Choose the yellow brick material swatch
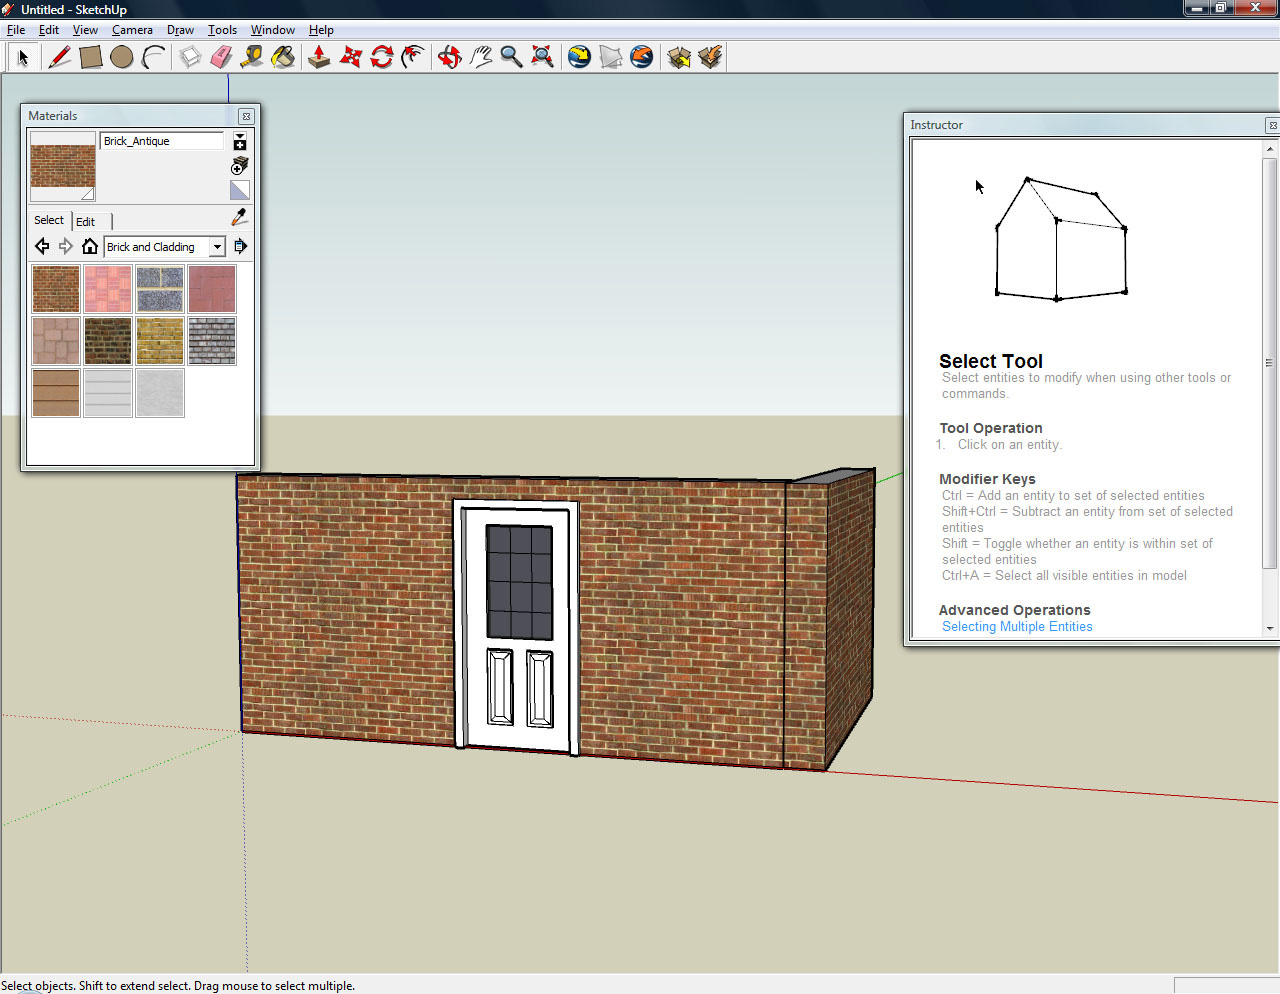This screenshot has width=1280, height=994. [x=160, y=341]
